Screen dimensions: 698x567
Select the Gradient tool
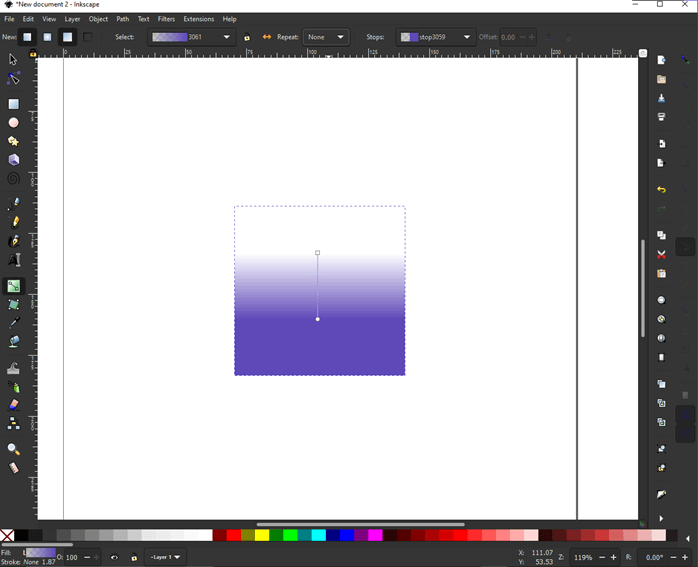point(13,286)
